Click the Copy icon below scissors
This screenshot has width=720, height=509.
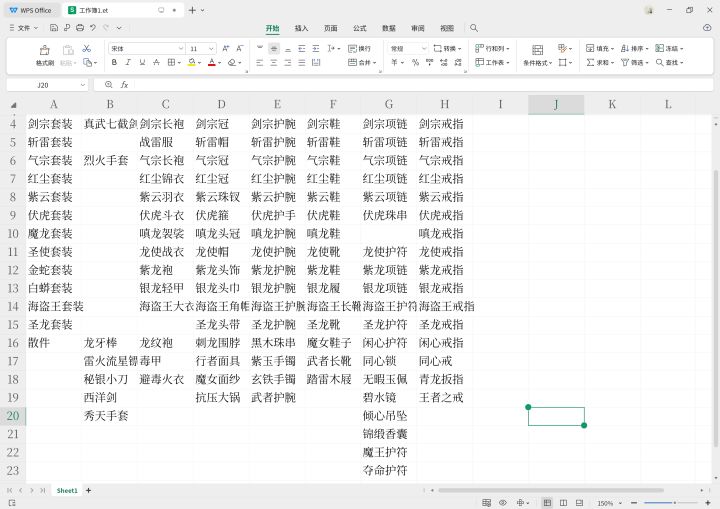point(87,62)
